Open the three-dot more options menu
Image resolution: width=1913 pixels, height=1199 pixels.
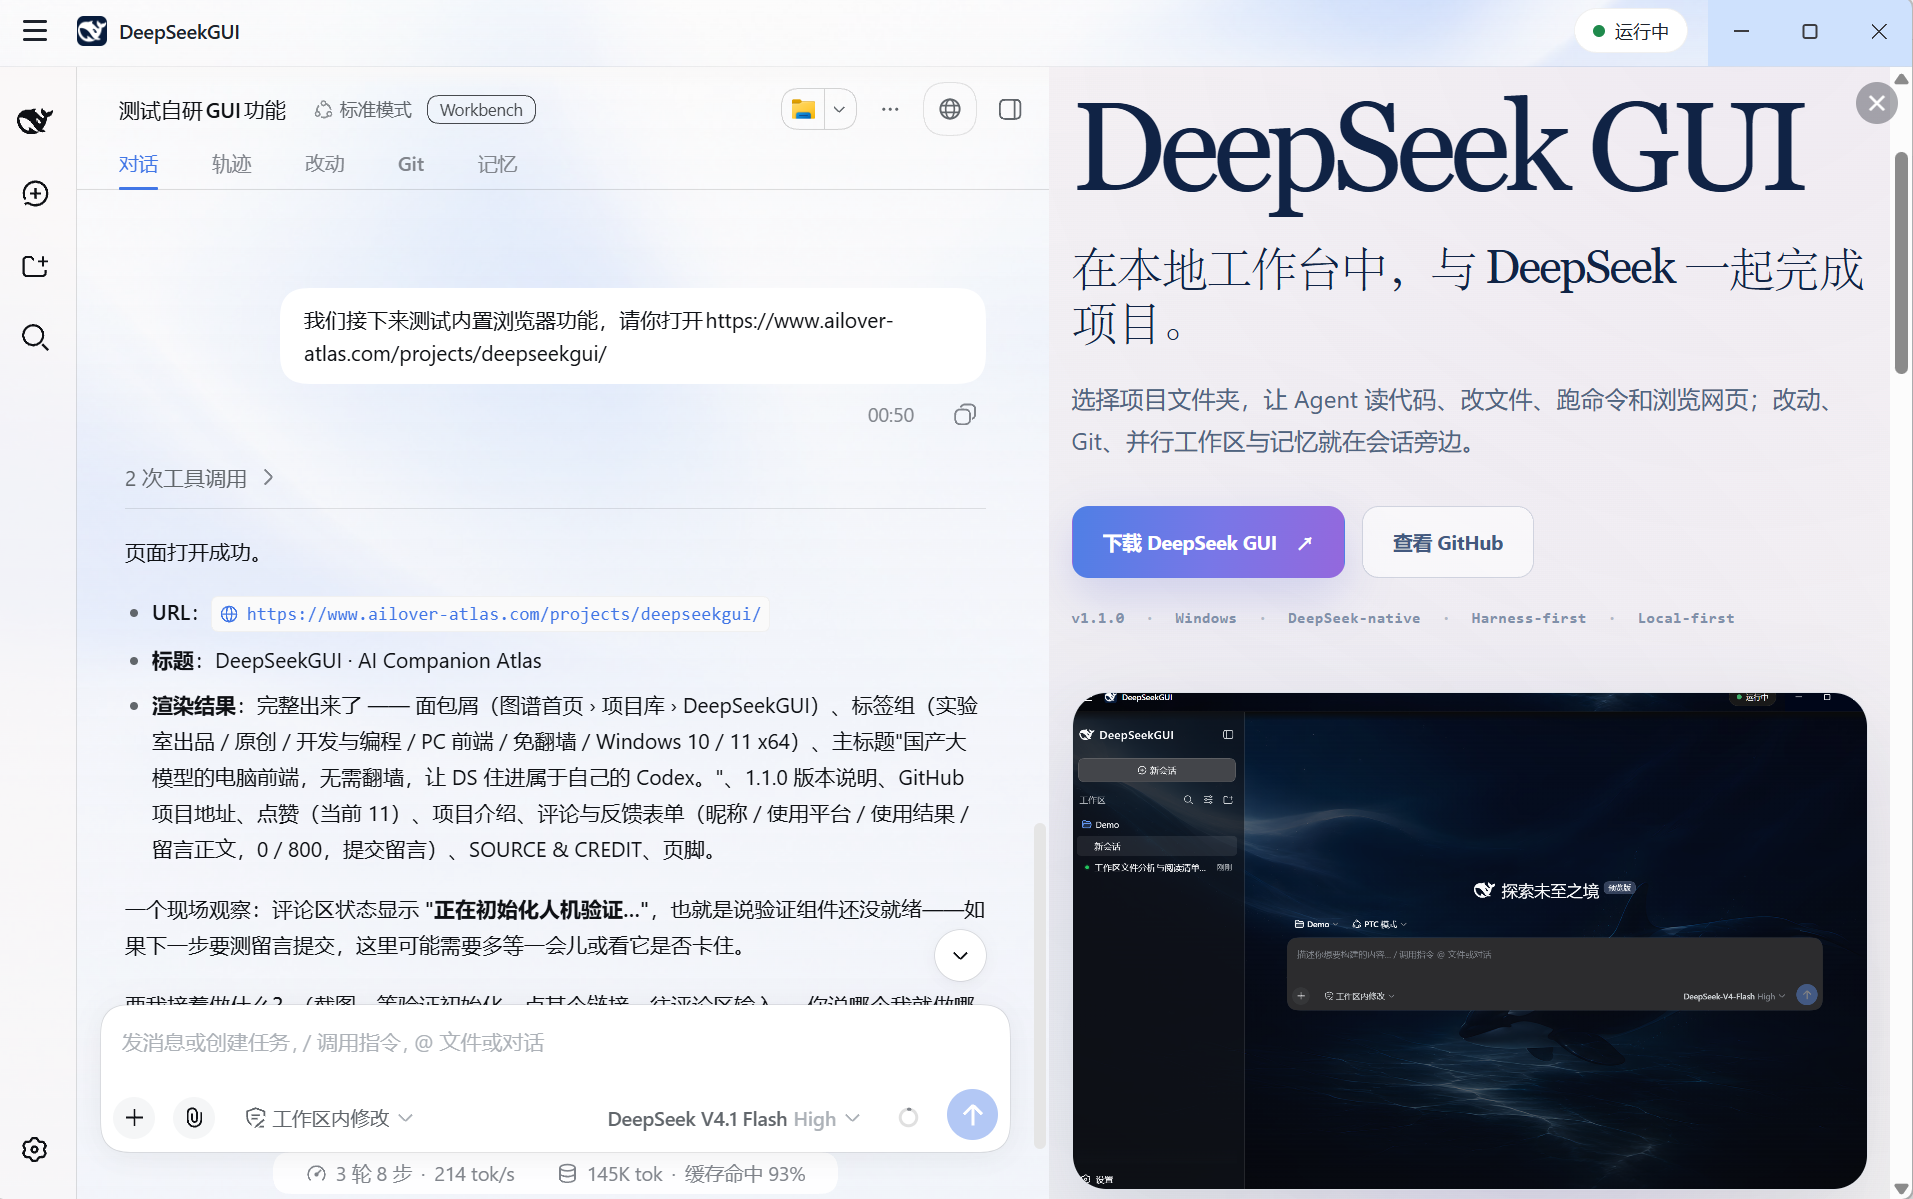pyautogui.click(x=890, y=110)
